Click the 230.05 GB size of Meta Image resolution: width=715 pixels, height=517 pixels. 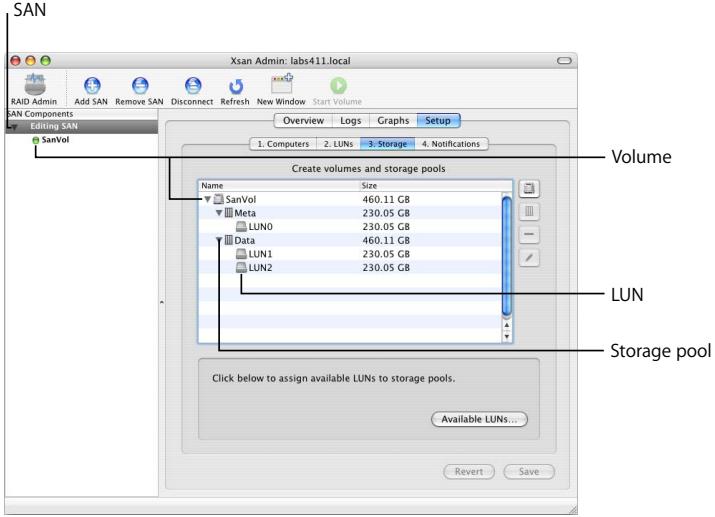386,213
